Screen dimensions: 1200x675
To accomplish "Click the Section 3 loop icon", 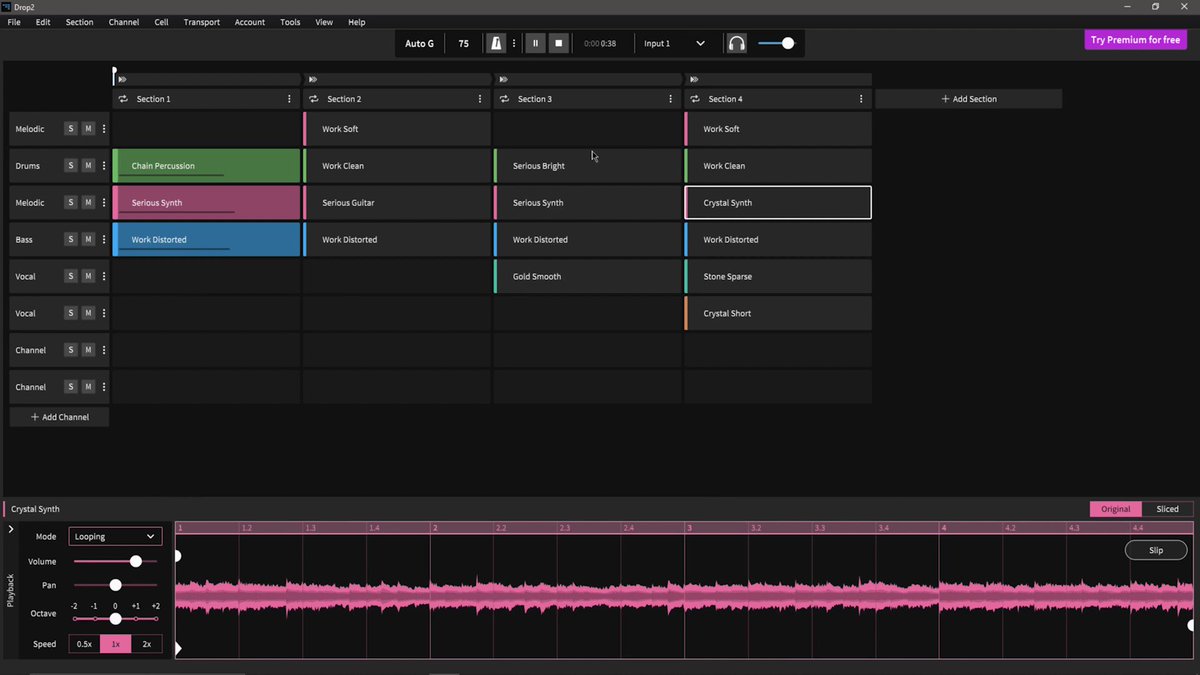I will [x=505, y=99].
